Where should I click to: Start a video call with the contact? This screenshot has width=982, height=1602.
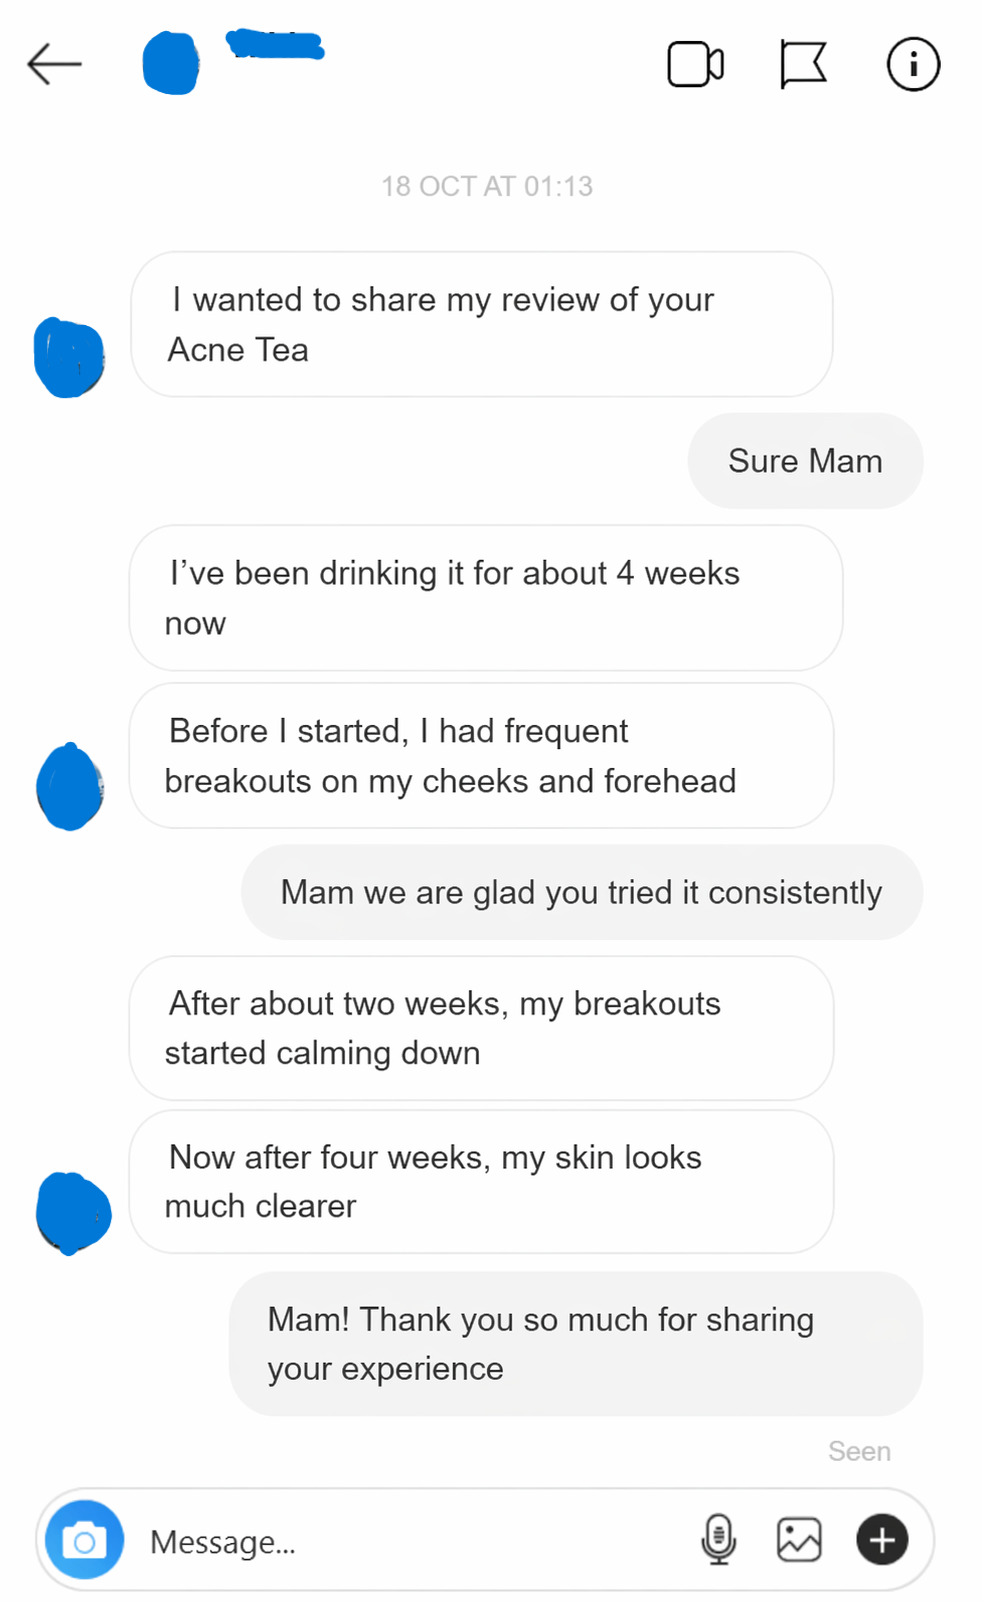[695, 63]
